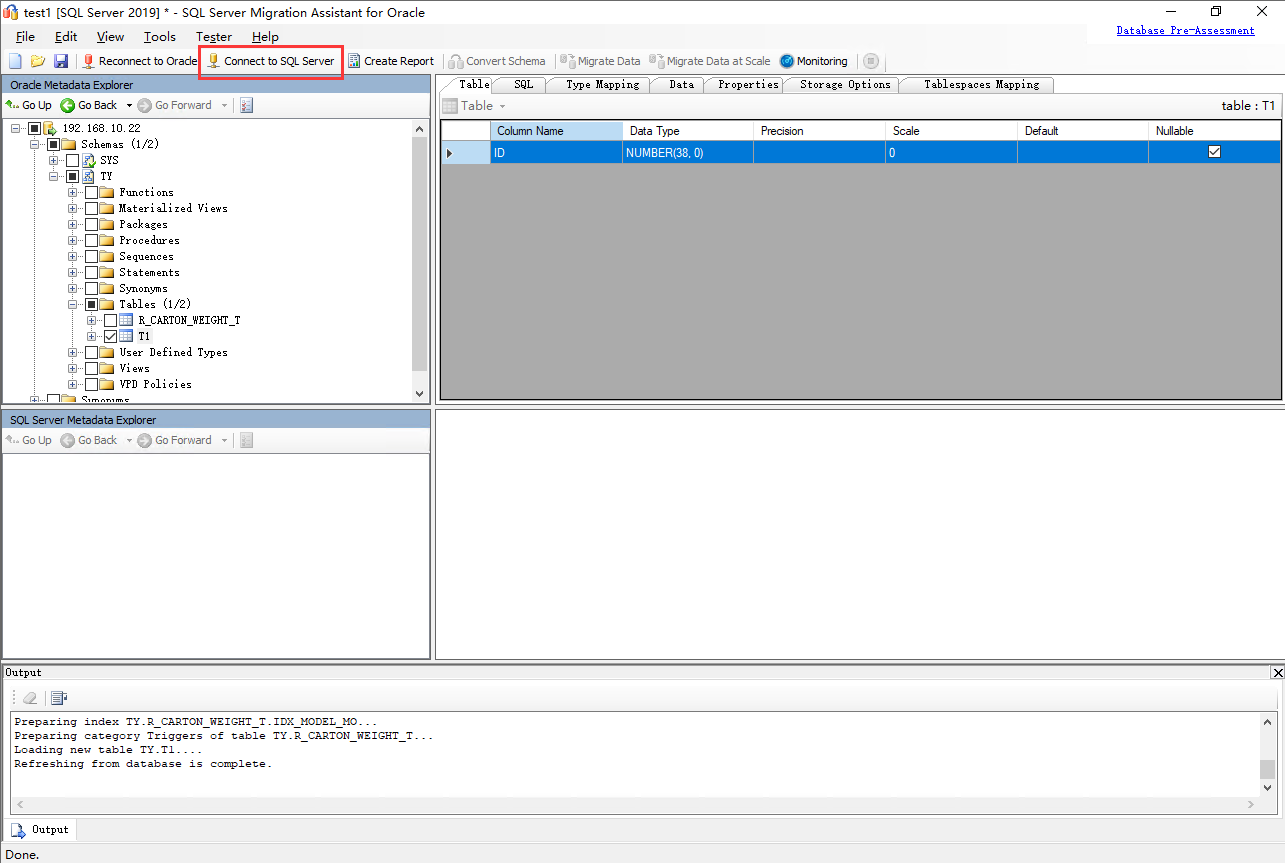Click the Column Name header in the grid

click(x=556, y=131)
